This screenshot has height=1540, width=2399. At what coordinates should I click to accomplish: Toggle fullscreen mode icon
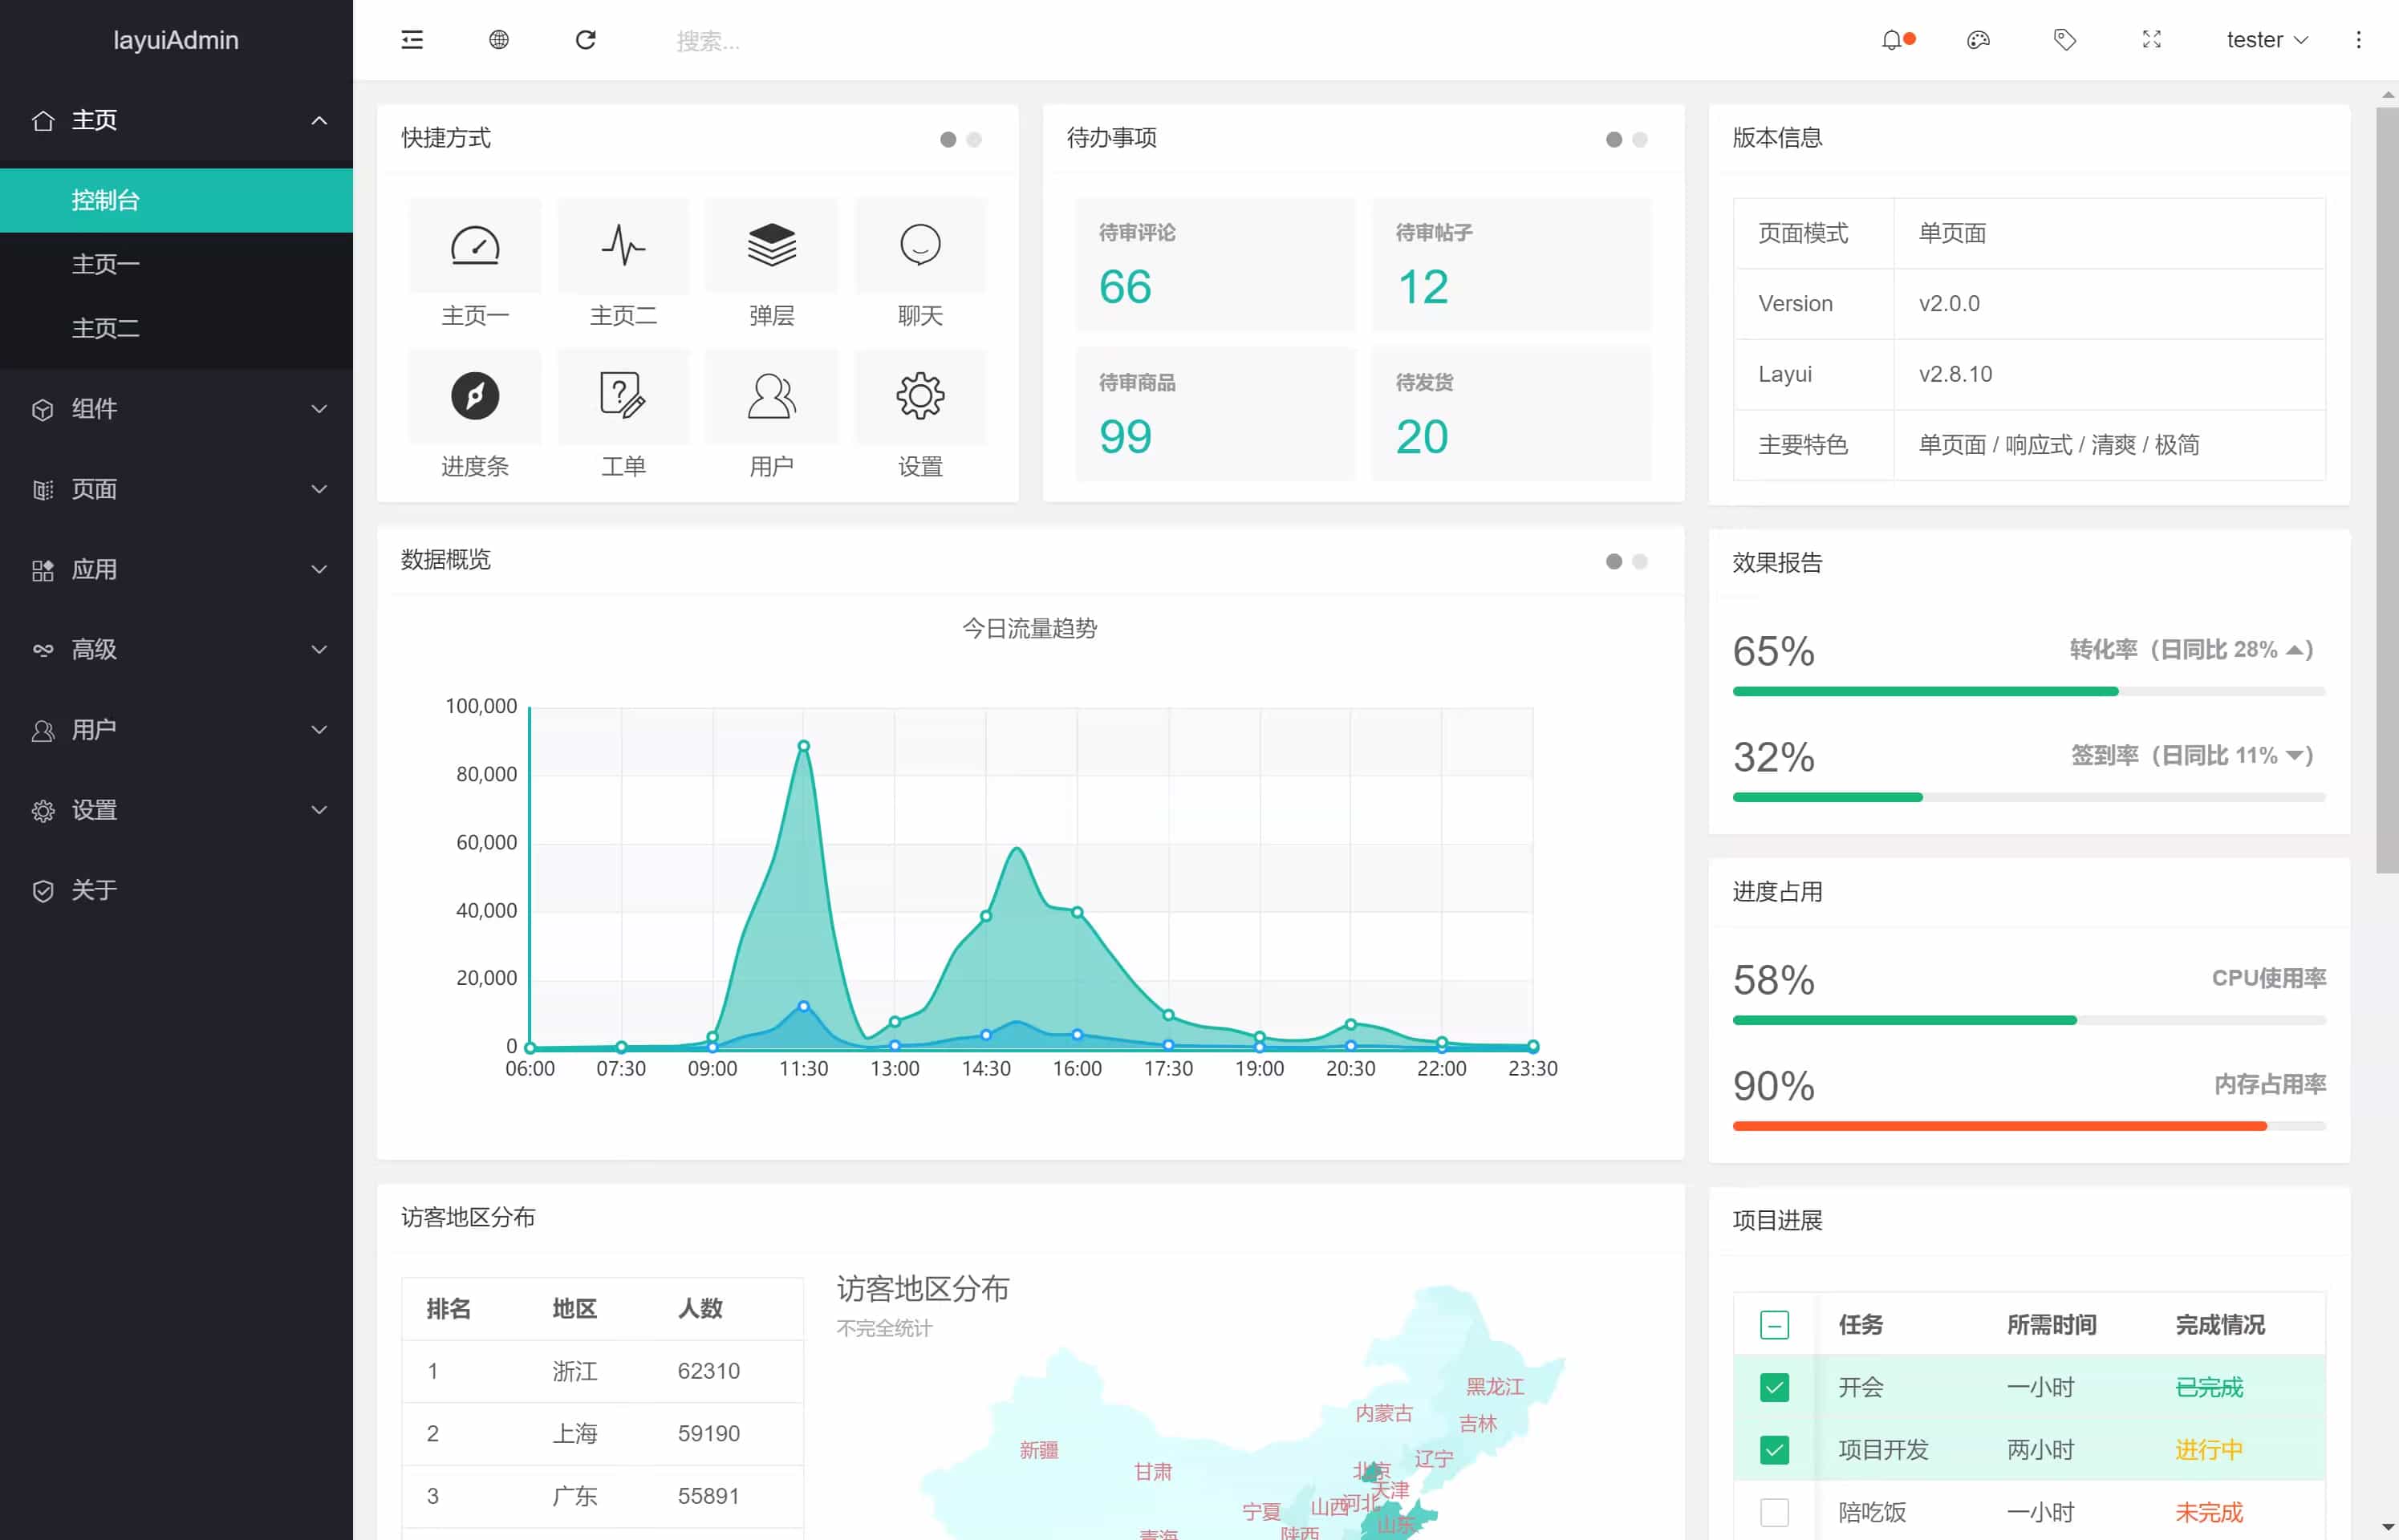pos(2151,40)
